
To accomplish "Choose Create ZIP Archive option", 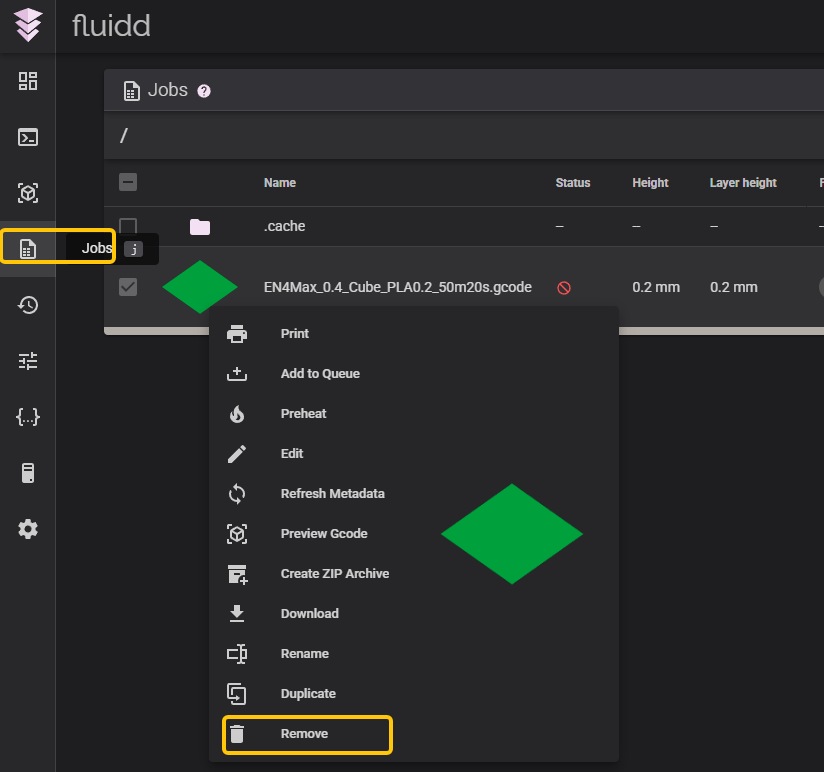I will pyautogui.click(x=334, y=574).
